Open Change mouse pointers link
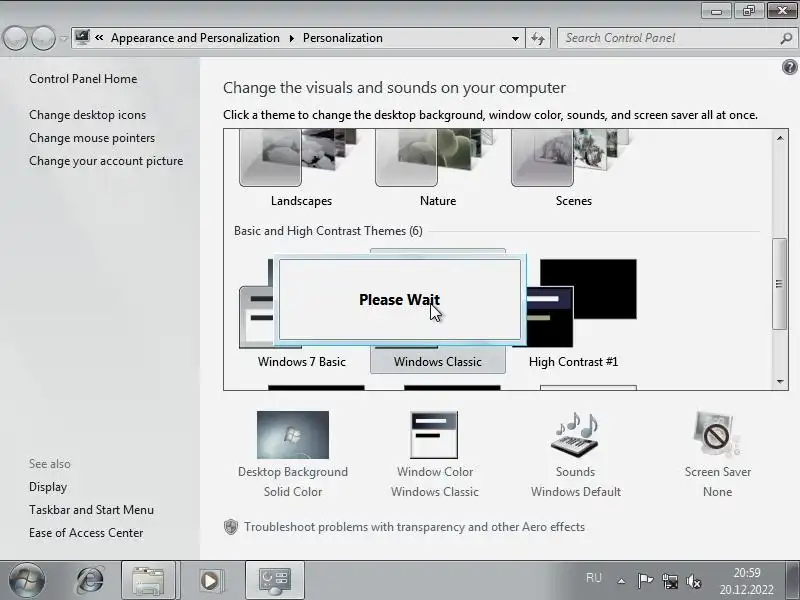This screenshot has height=600, width=800. (x=92, y=138)
